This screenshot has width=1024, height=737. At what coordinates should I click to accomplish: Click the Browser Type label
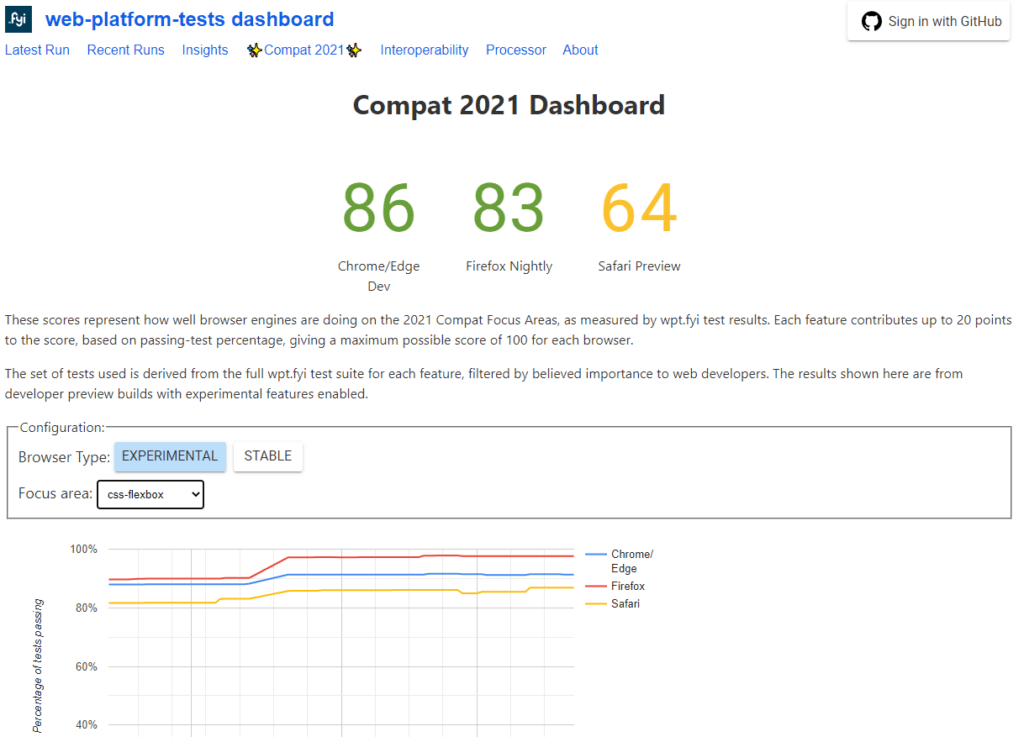pos(64,457)
